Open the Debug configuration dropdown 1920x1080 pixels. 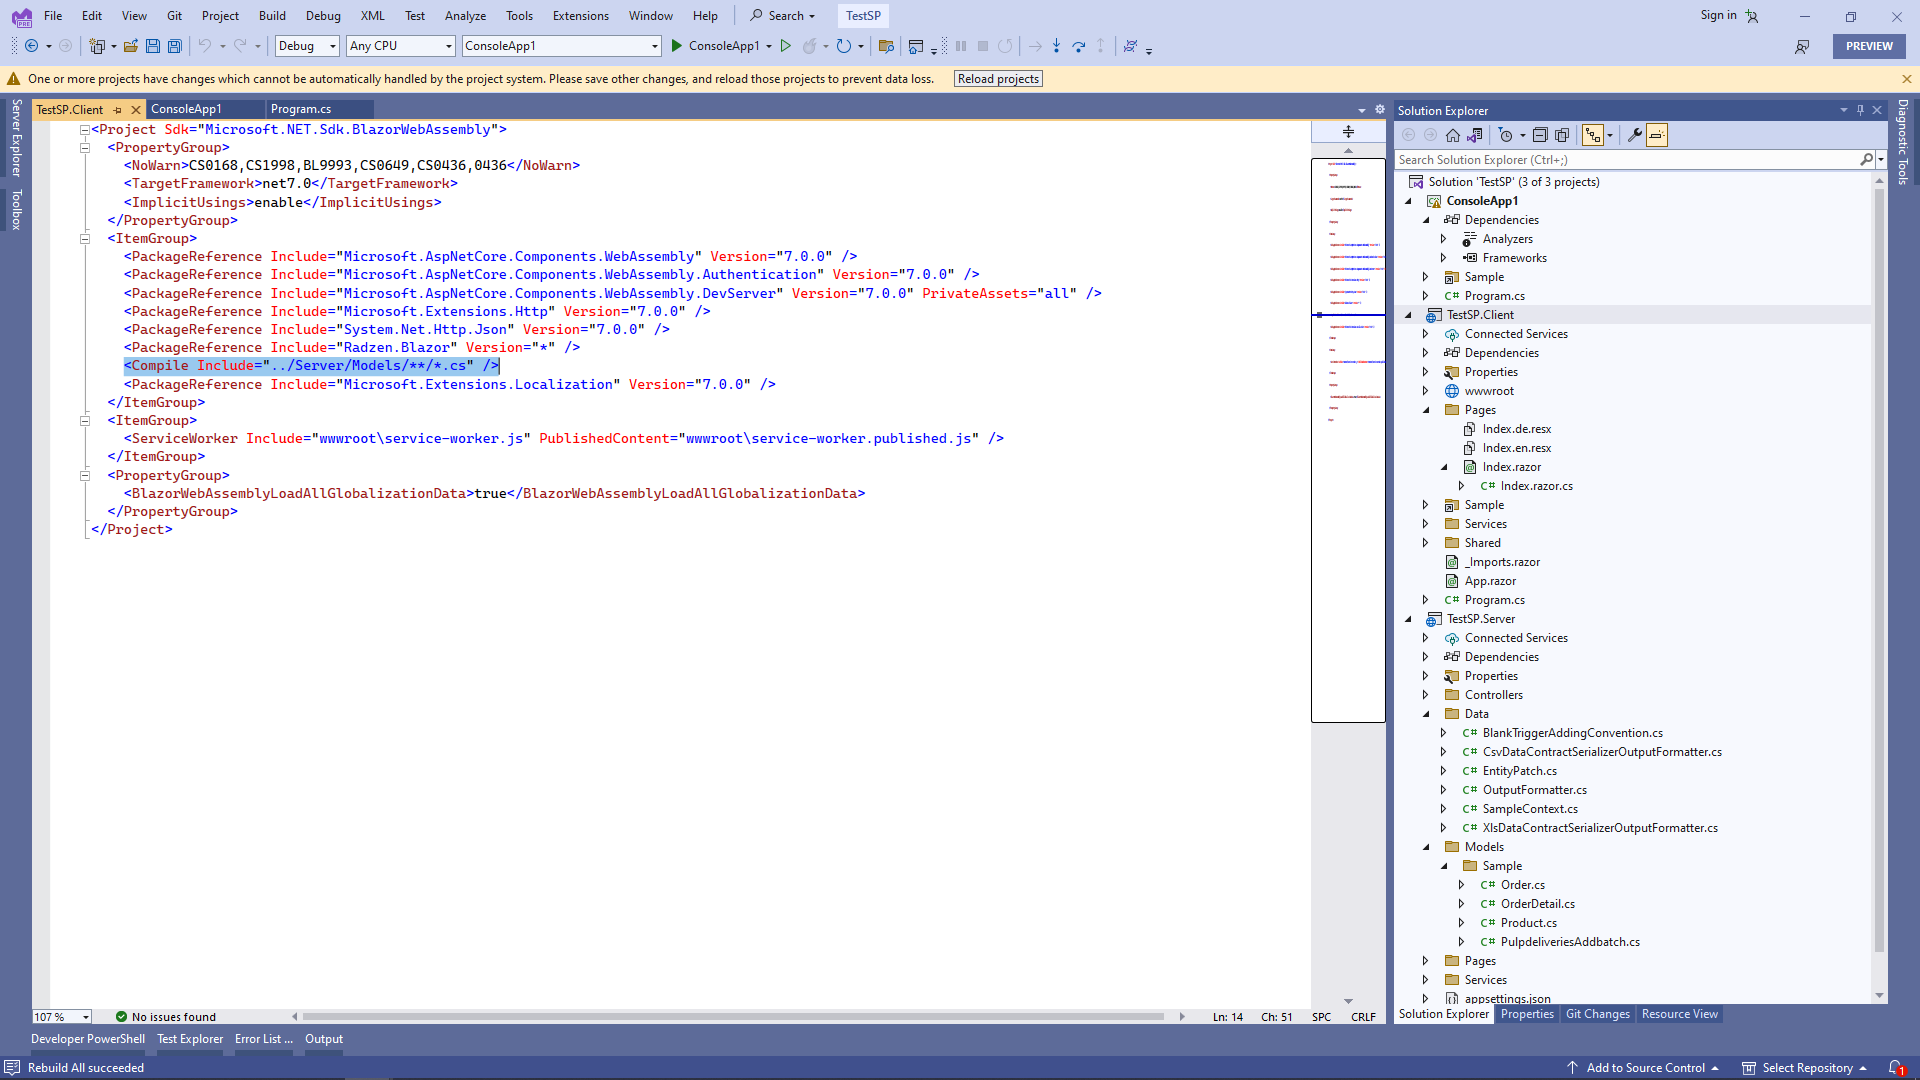(x=307, y=46)
